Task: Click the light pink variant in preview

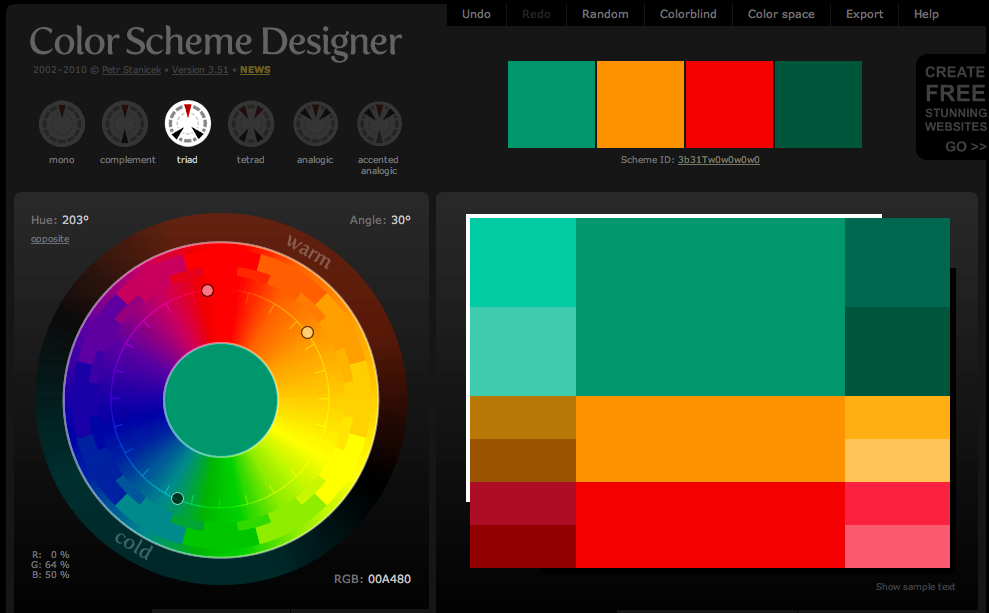Action: click(898, 546)
